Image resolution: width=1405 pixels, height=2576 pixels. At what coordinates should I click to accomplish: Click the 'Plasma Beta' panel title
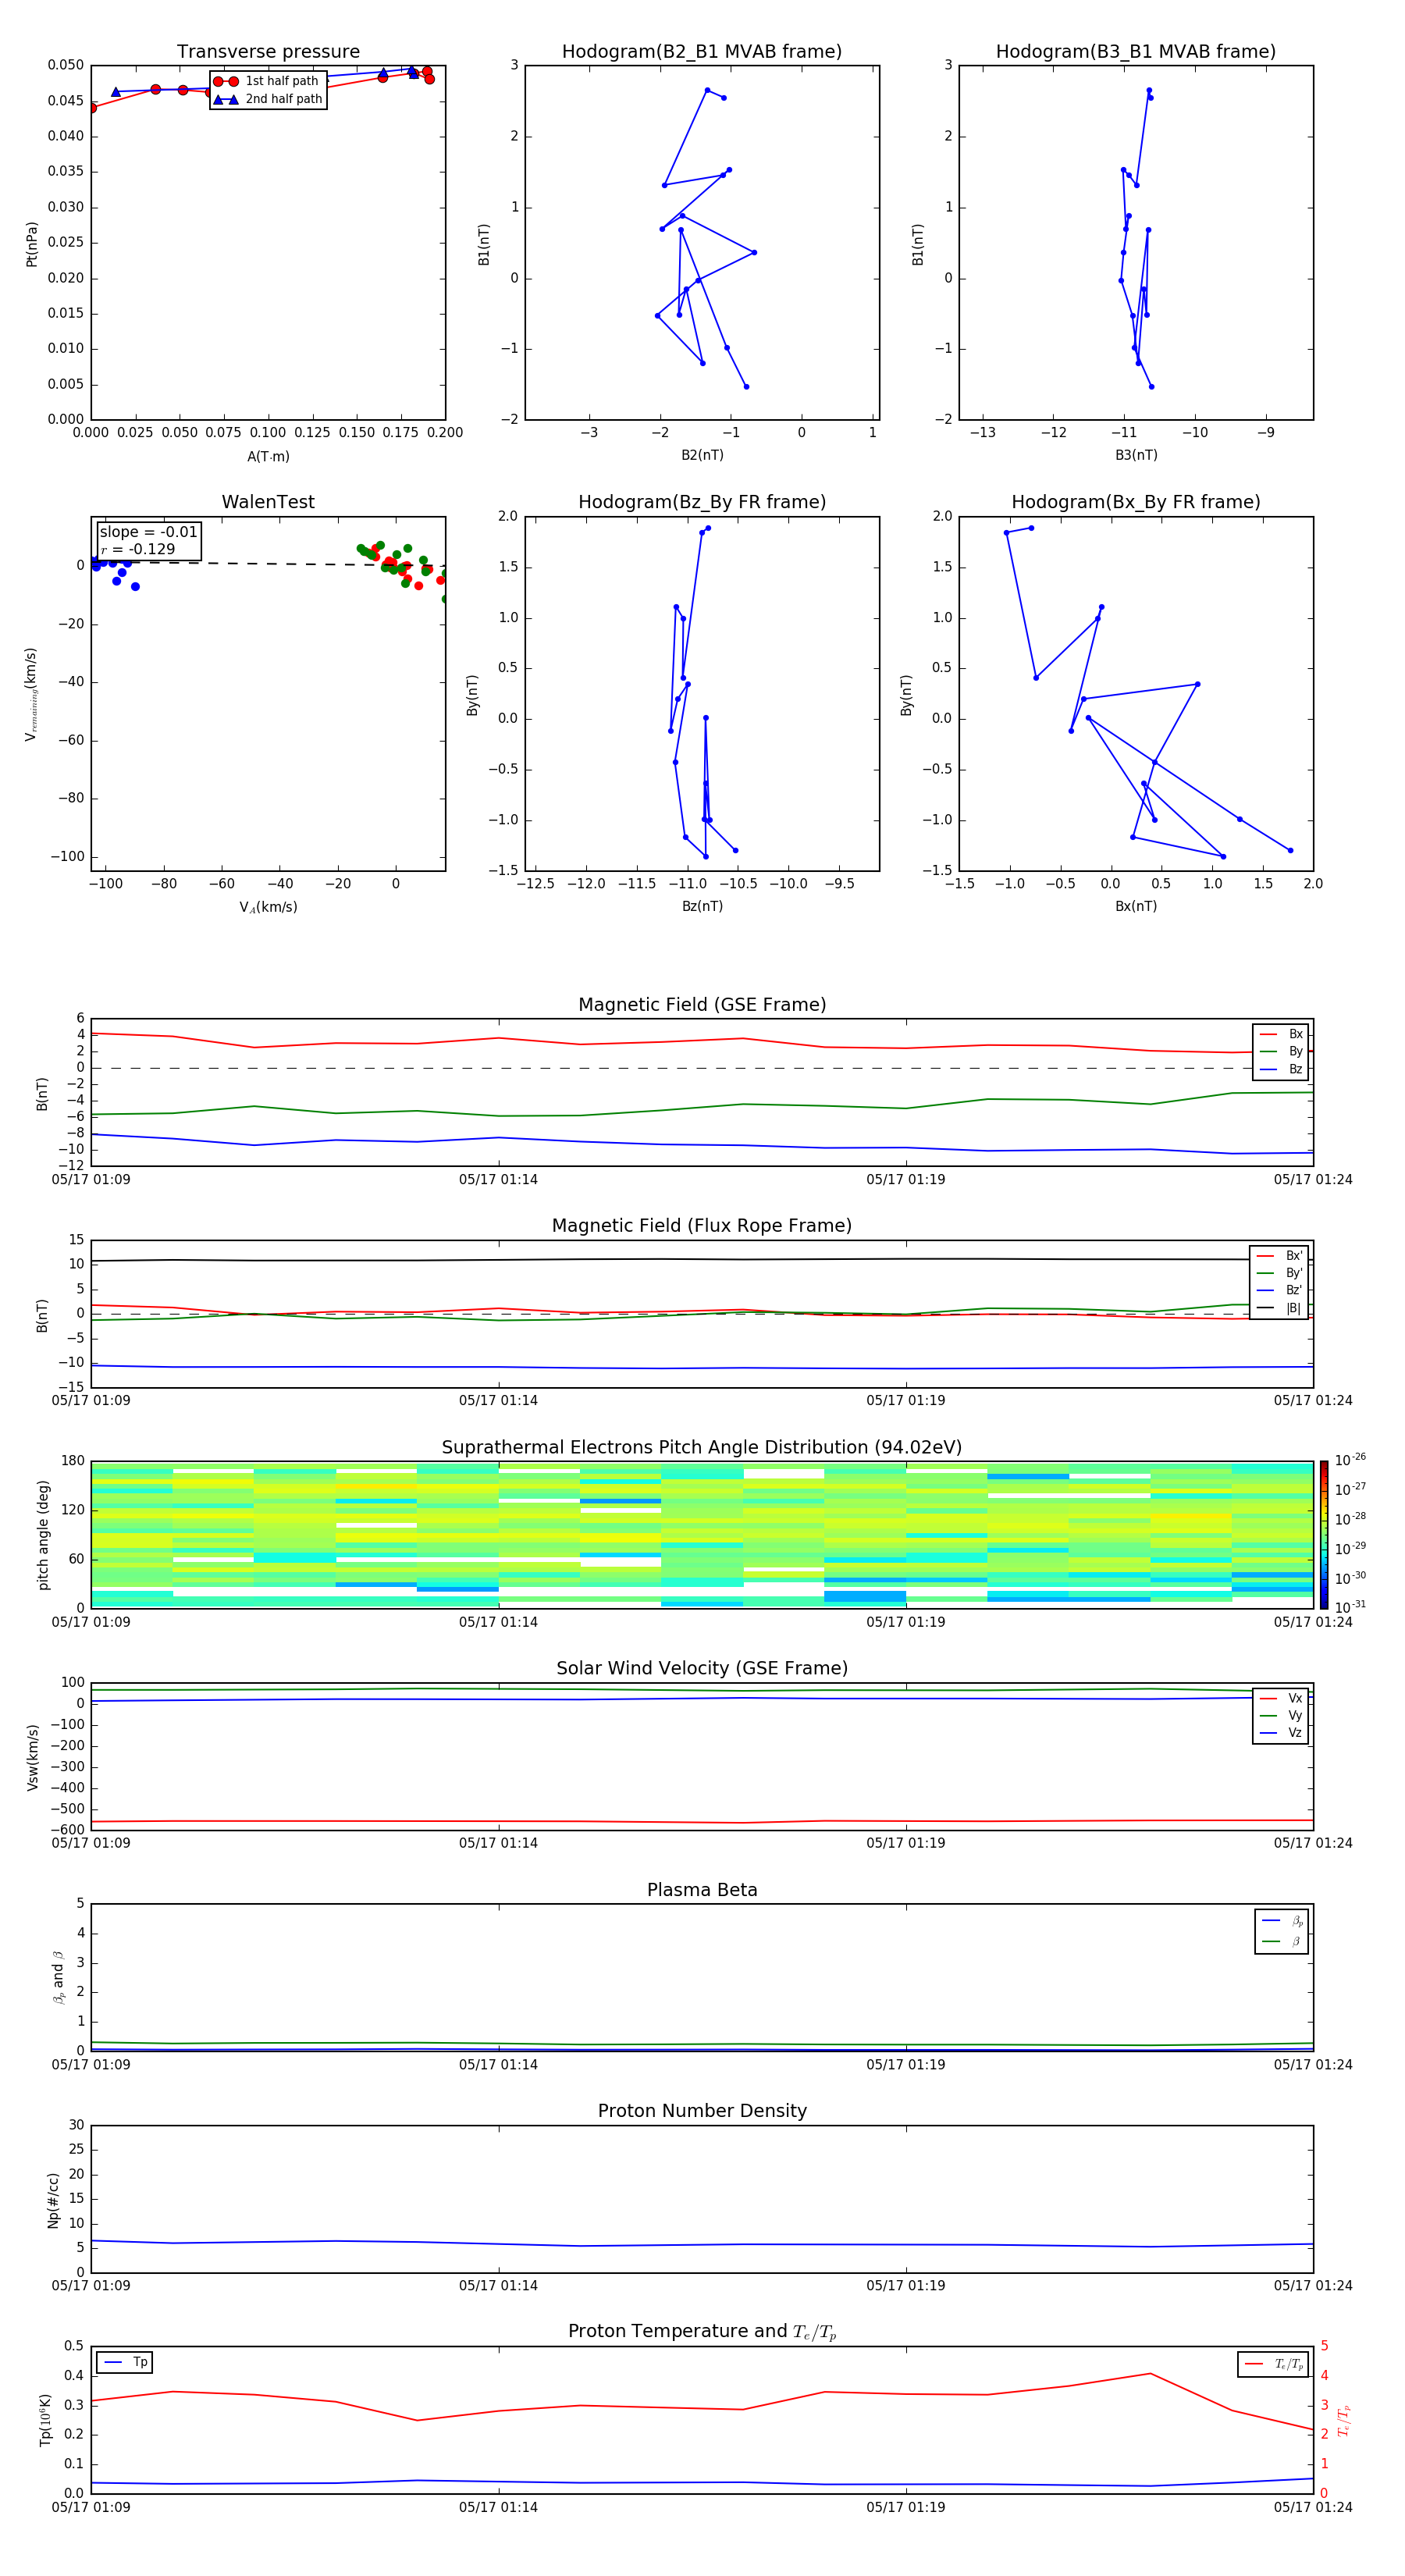click(702, 1891)
